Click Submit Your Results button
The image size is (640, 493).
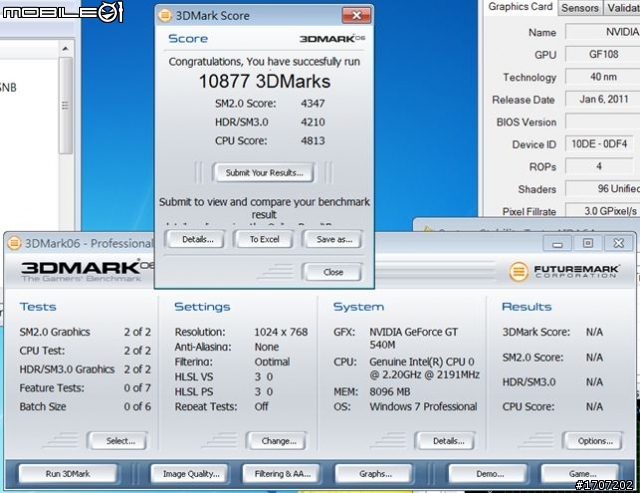click(263, 173)
